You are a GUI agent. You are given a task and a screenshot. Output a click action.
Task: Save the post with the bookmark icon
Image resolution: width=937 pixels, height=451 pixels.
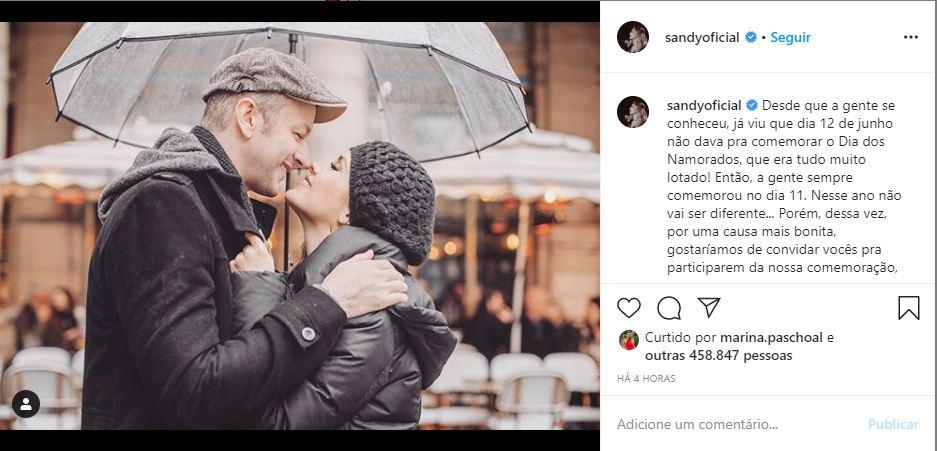tap(908, 308)
